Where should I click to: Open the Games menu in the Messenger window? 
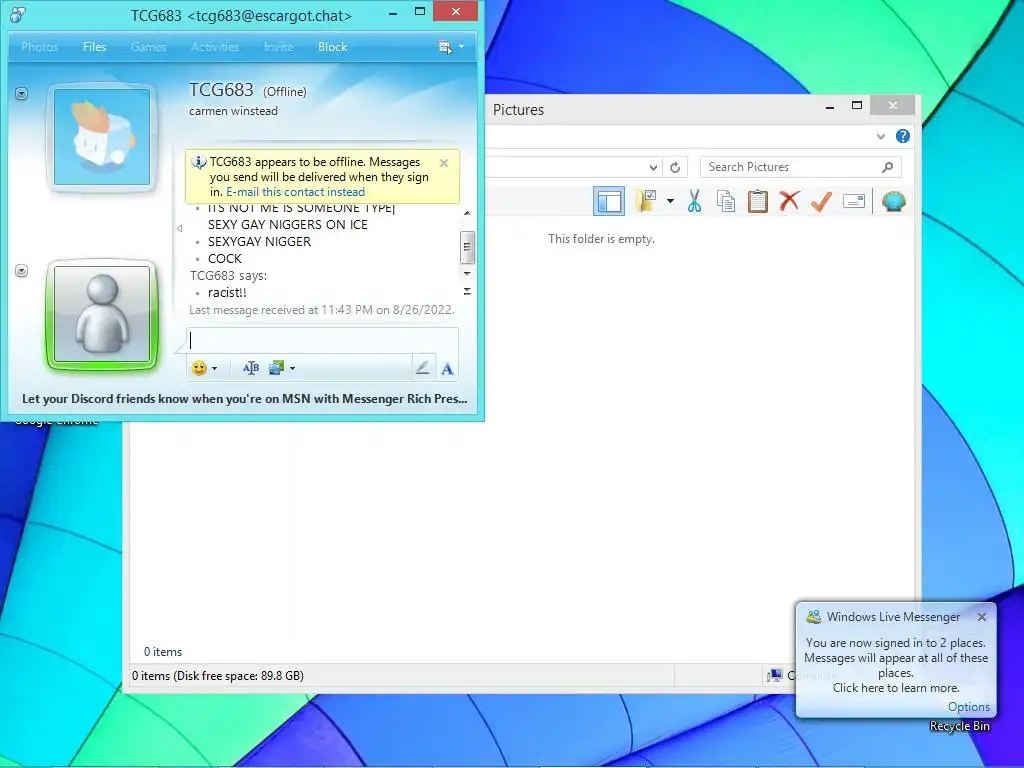(148, 47)
